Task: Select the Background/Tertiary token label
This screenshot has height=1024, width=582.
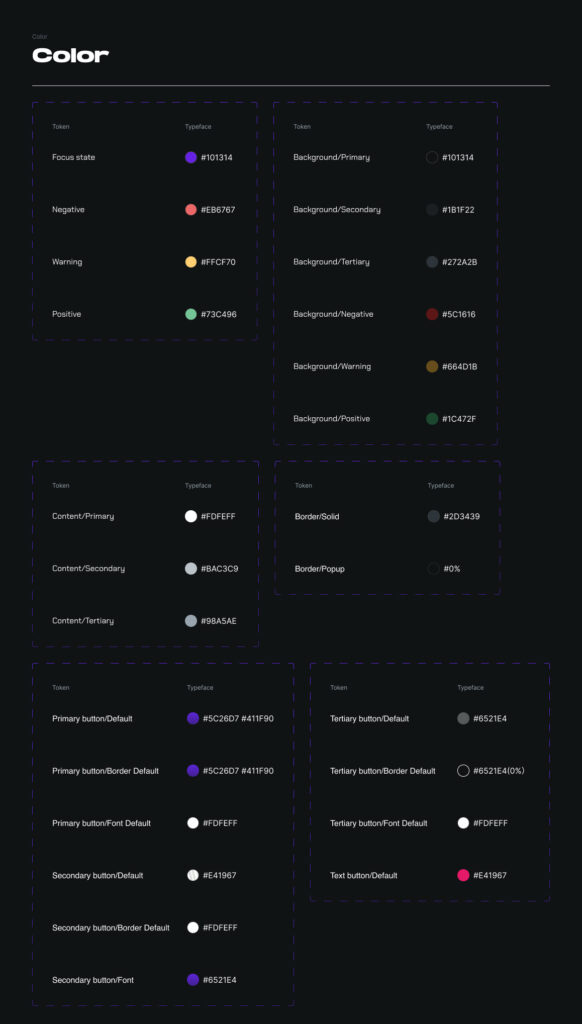Action: tap(331, 262)
